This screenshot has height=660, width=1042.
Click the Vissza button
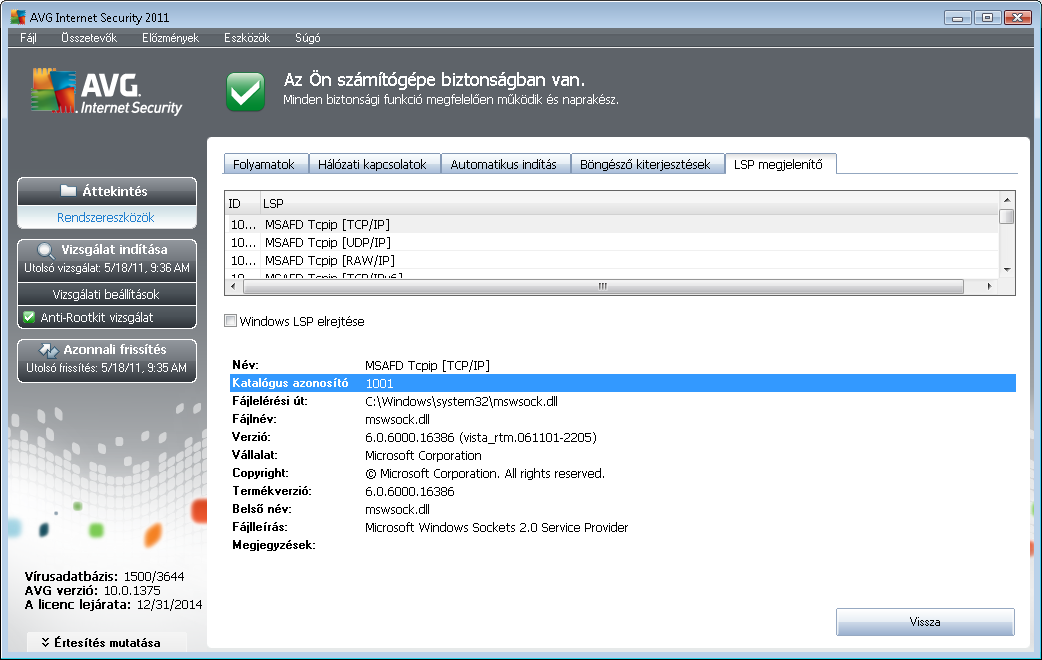point(925,622)
